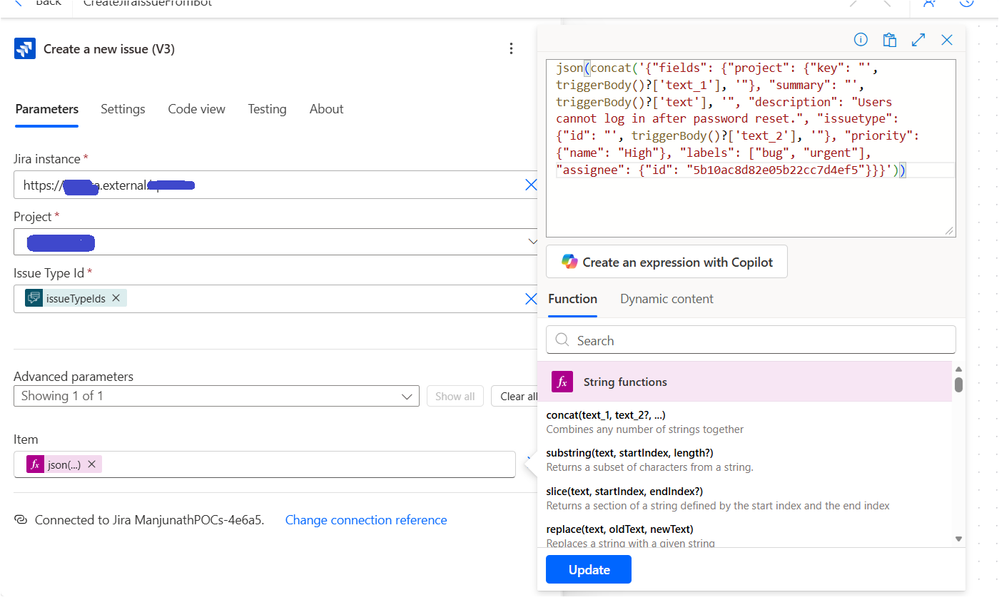This screenshot has width=999, height=597.
Task: Click the Update button
Action: click(x=589, y=569)
